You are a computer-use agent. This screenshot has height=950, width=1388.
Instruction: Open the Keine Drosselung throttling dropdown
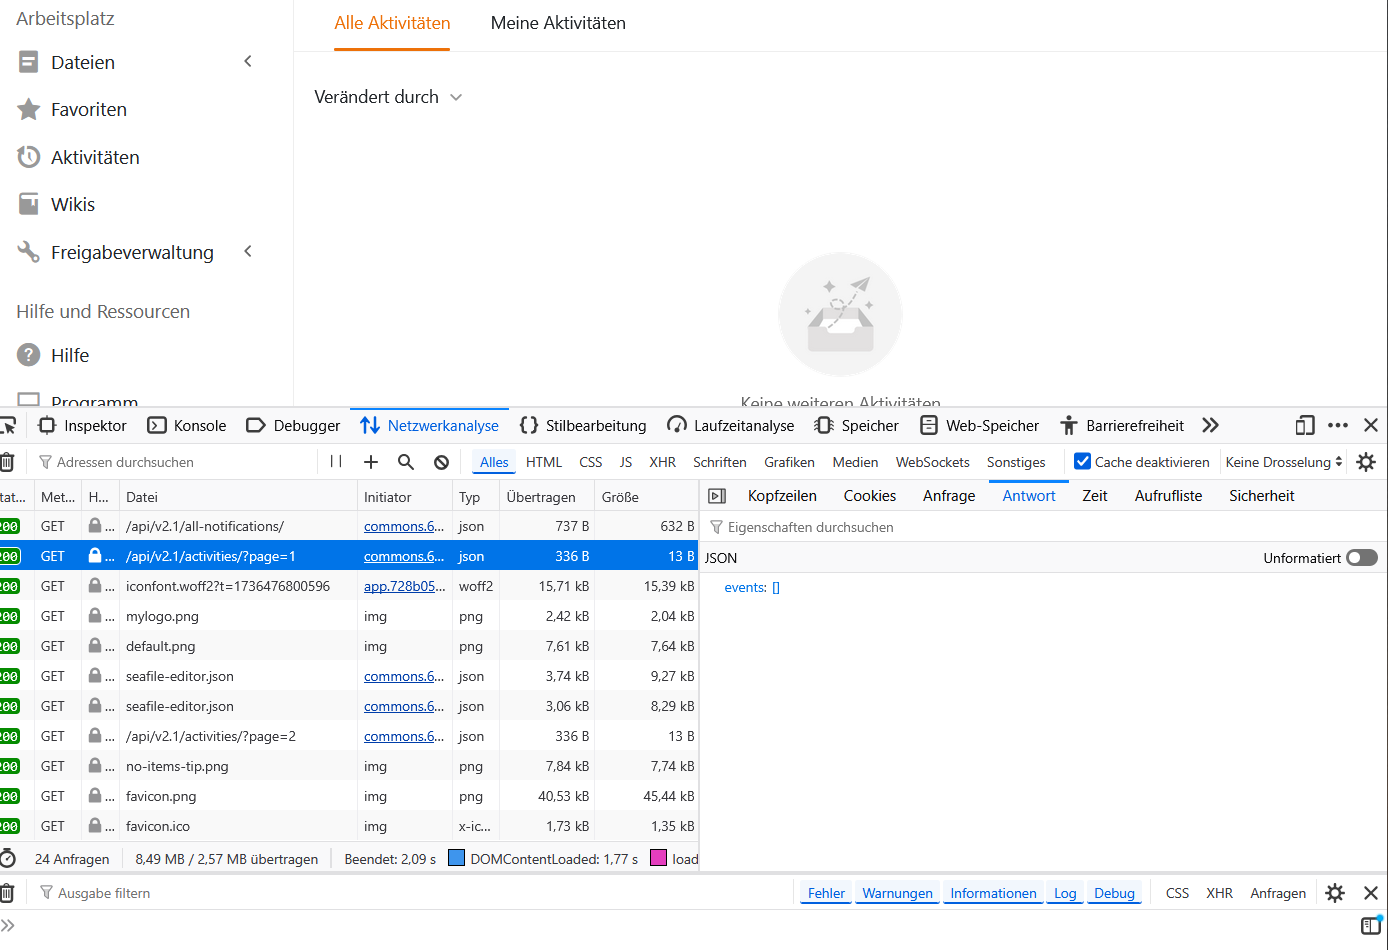point(1284,462)
